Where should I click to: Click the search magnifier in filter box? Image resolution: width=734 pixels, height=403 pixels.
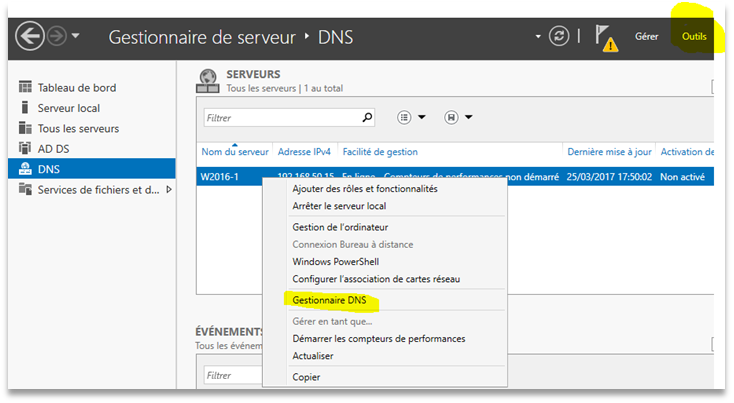coord(367,117)
